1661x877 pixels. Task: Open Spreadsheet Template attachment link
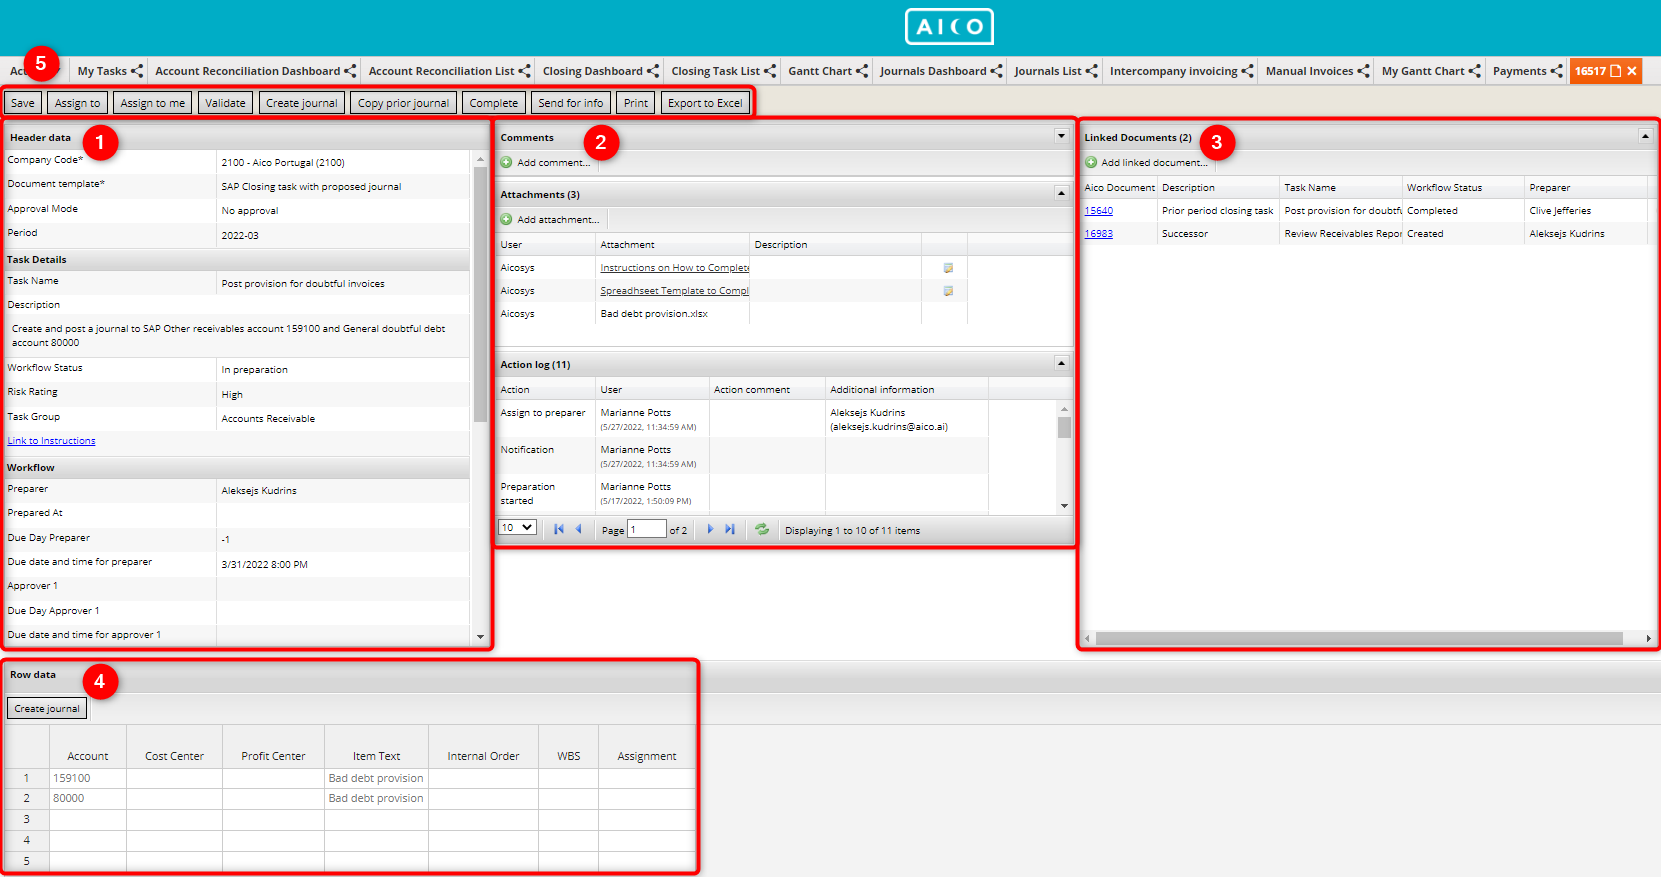[x=674, y=291]
